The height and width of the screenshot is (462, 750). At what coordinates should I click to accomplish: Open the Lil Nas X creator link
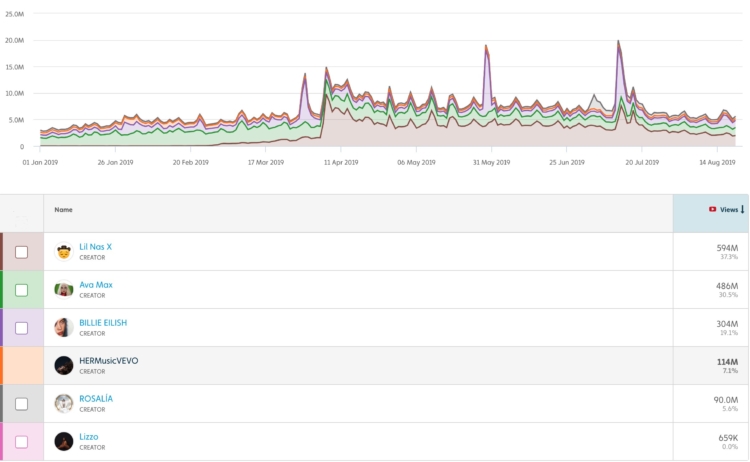(x=96, y=246)
